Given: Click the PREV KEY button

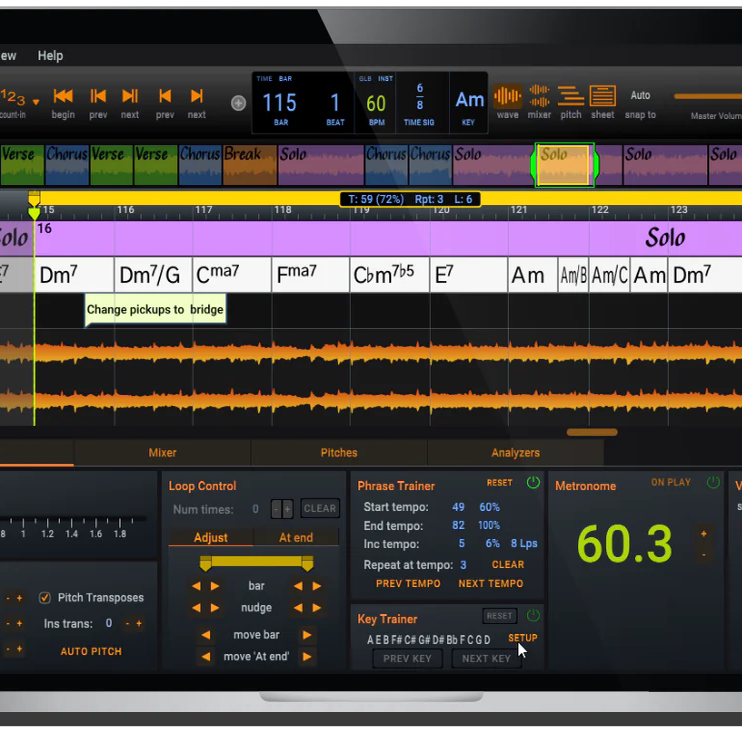Looking at the screenshot, I should 407,658.
